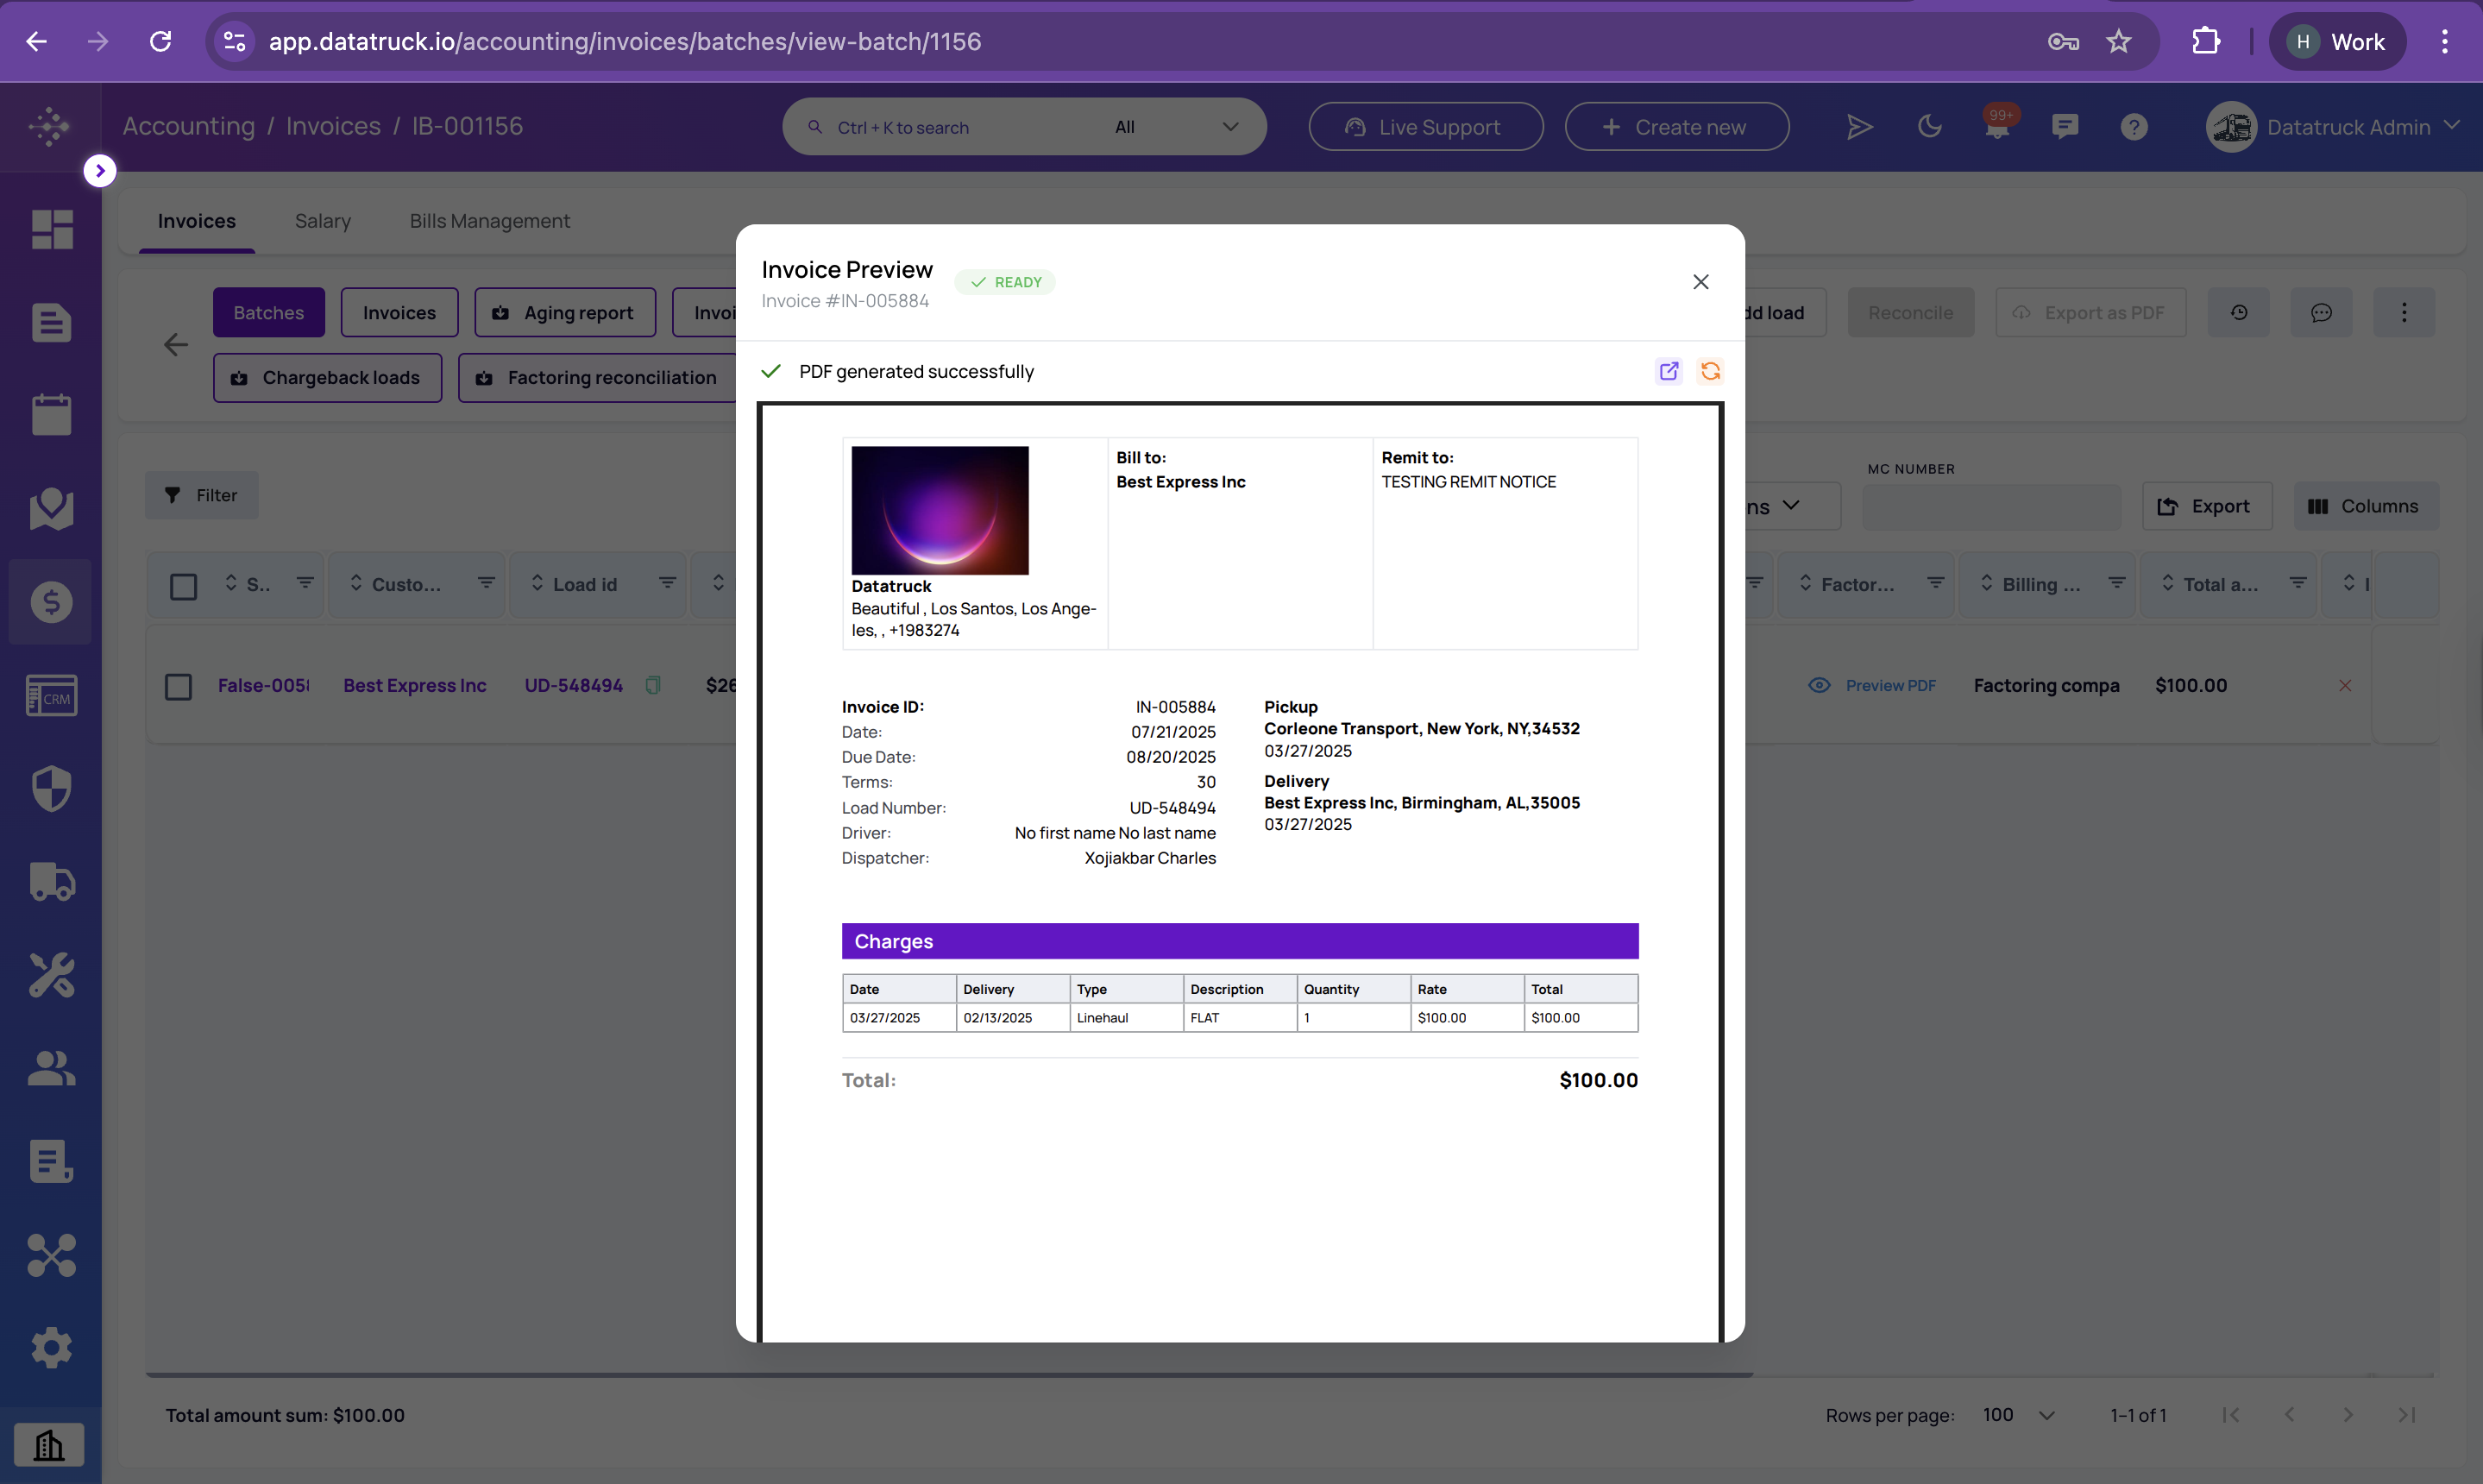Switch to Bills Management tab
Viewport: 2483px width, 1484px height.
pos(489,221)
